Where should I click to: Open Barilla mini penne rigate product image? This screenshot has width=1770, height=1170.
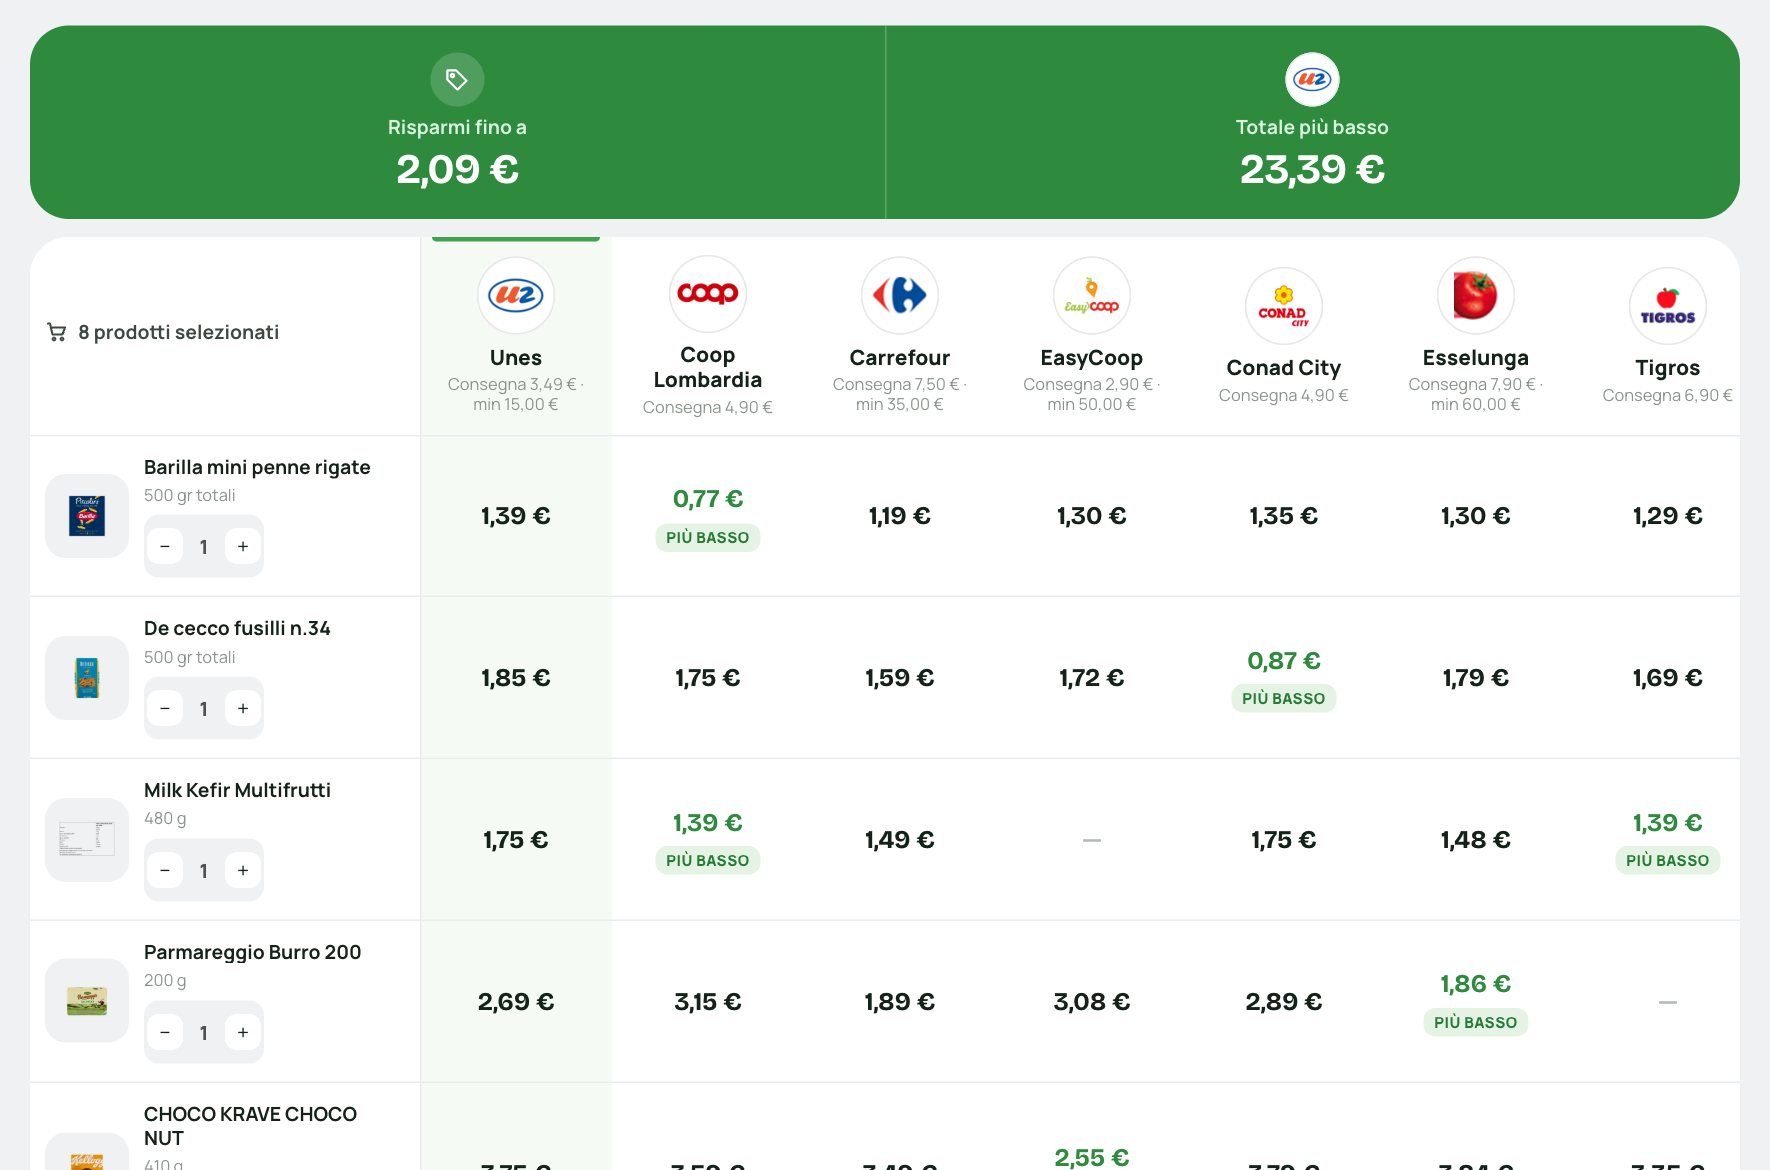(x=87, y=516)
